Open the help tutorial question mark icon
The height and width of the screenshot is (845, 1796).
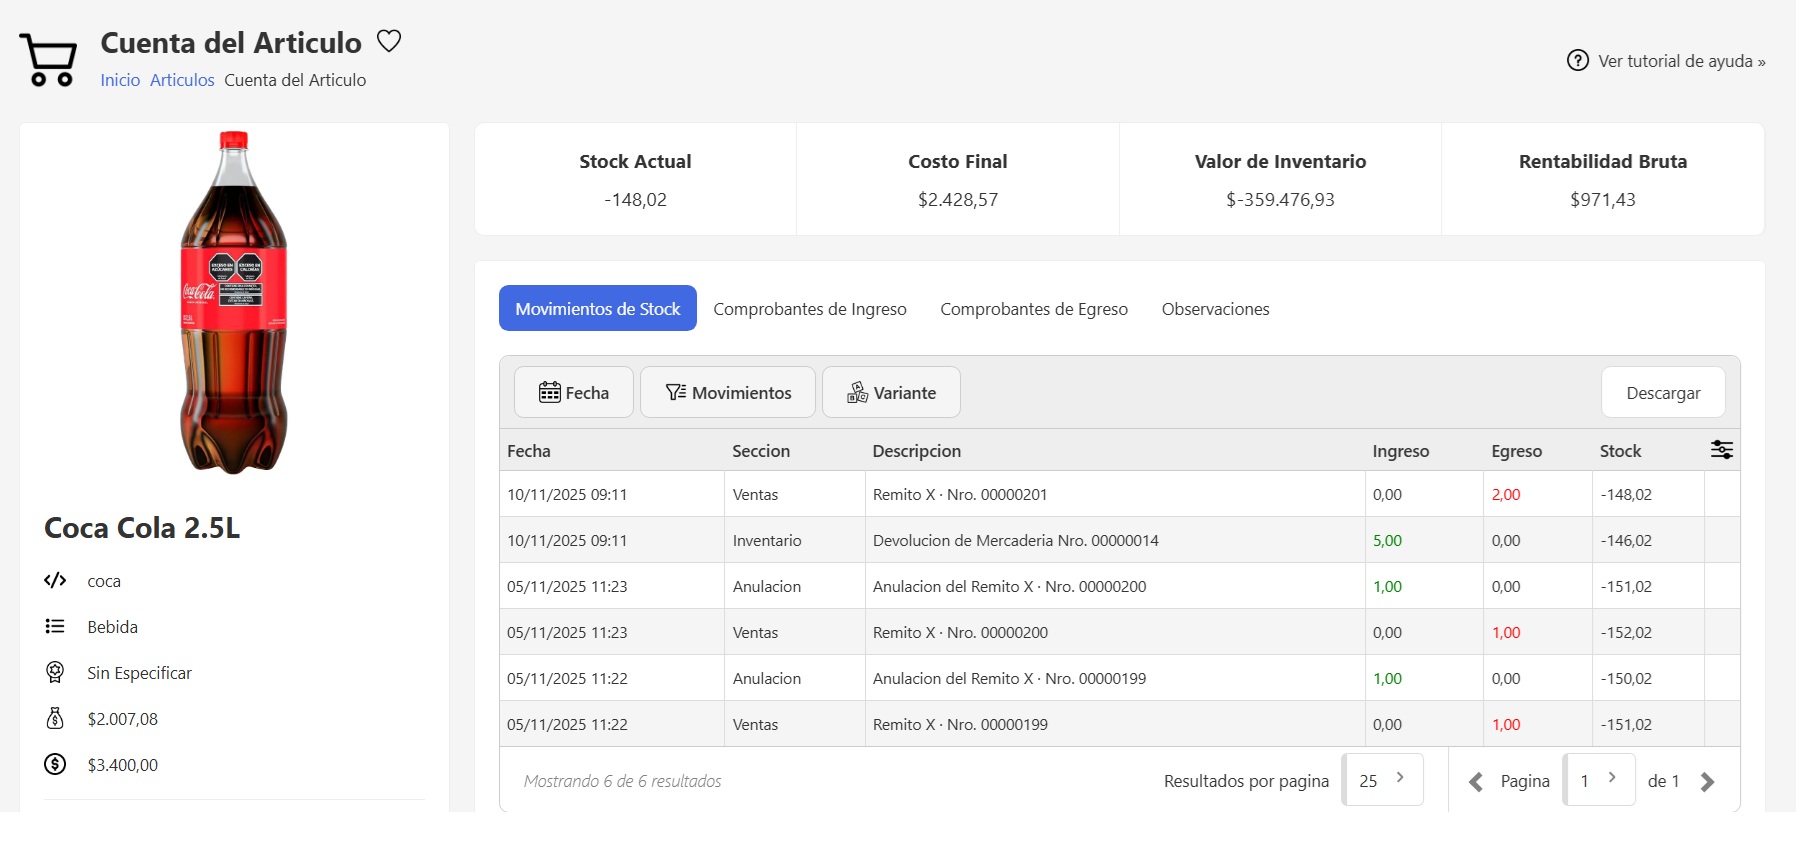click(1577, 61)
